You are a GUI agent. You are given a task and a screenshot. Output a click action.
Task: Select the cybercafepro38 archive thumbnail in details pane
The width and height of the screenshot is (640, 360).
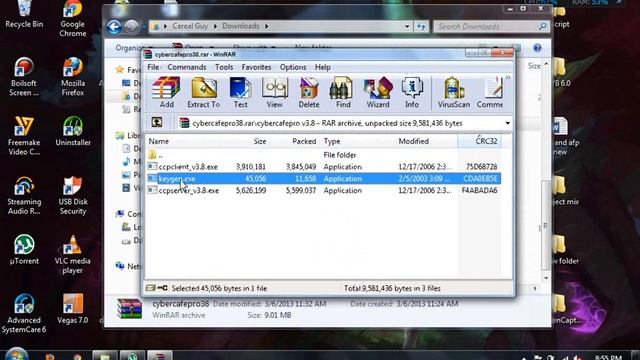tap(129, 309)
